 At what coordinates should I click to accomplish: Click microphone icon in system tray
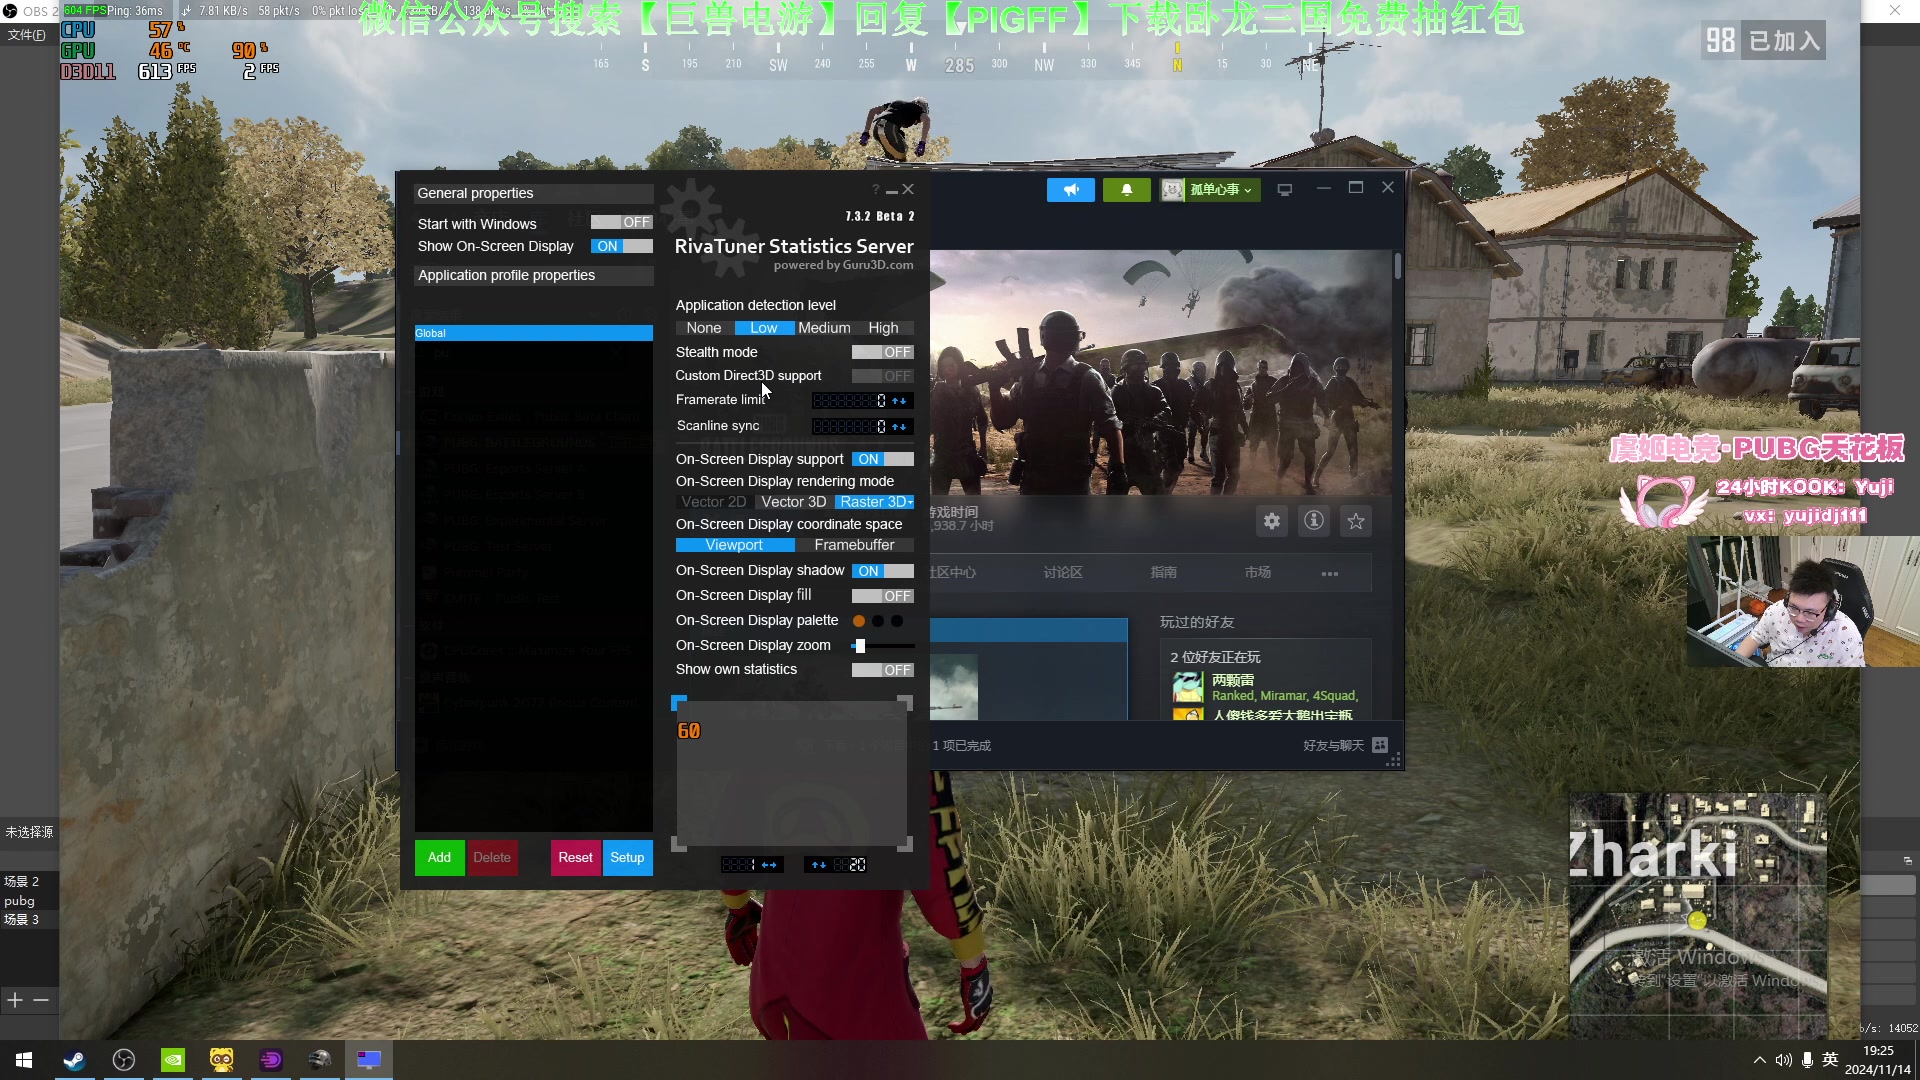pos(1807,1060)
